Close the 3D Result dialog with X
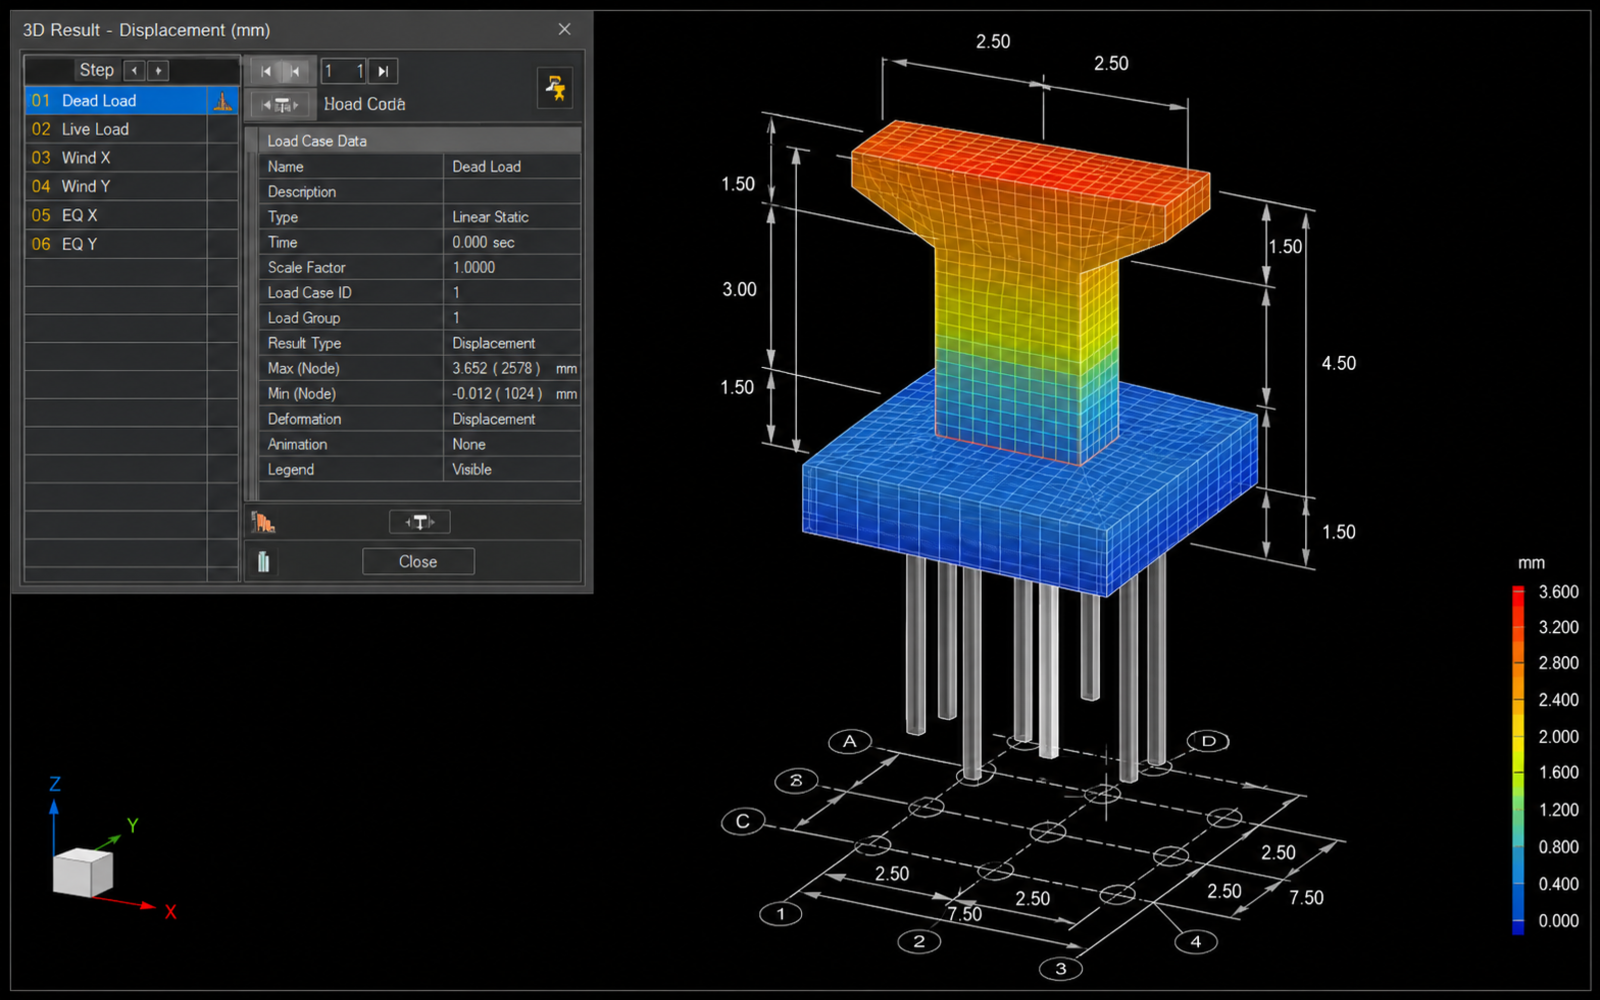The image size is (1600, 1000). point(564,29)
